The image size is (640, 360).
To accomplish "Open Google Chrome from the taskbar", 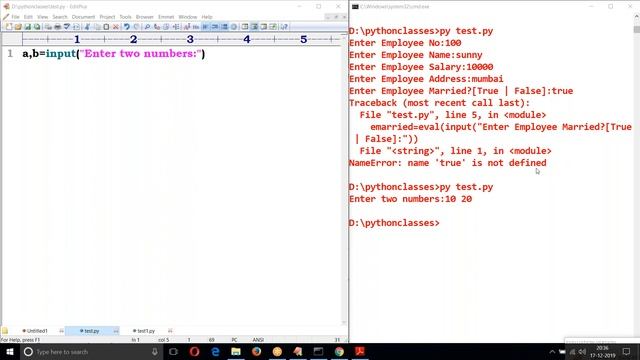I will 339,352.
